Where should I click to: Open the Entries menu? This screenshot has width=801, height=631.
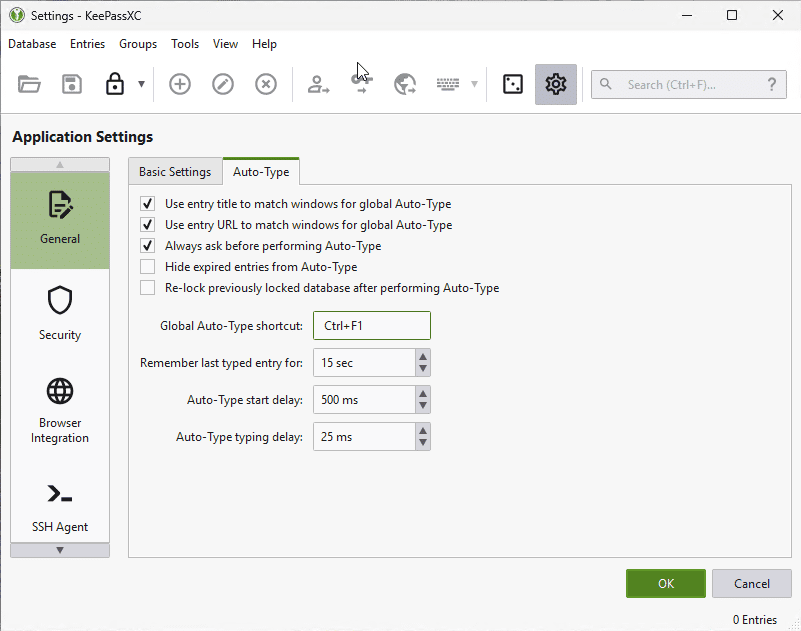(87, 44)
